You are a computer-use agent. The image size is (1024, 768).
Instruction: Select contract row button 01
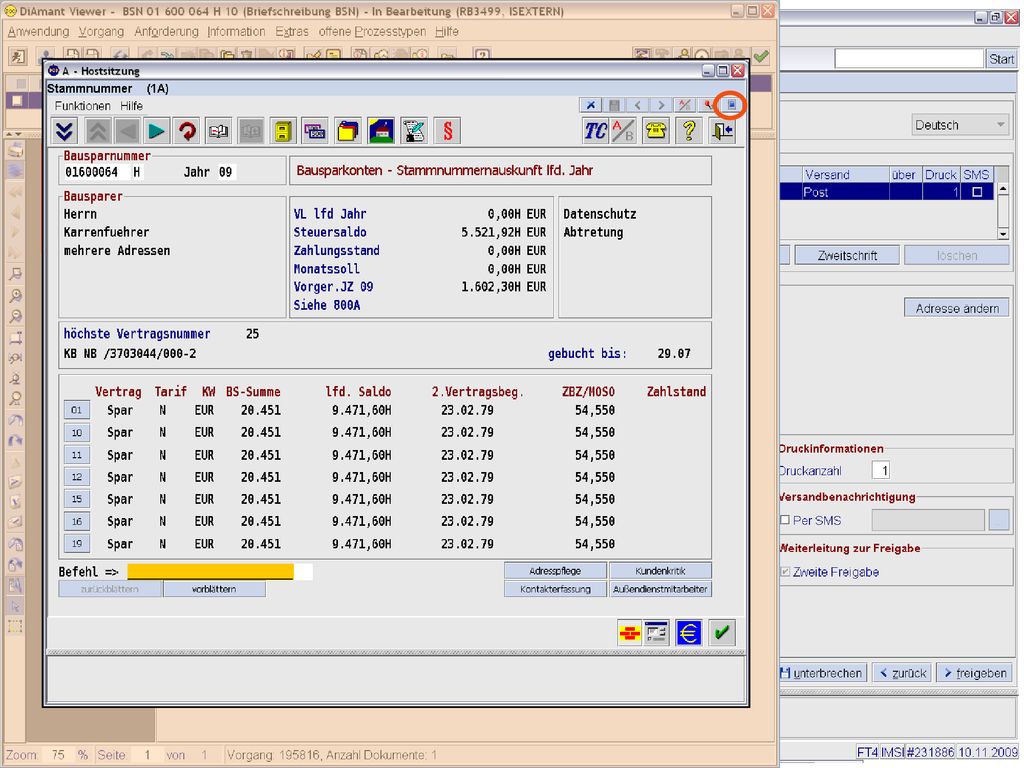[x=76, y=410]
